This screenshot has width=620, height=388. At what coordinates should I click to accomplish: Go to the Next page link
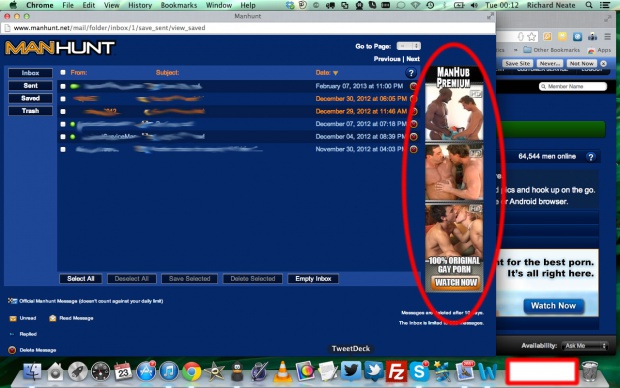[x=413, y=59]
